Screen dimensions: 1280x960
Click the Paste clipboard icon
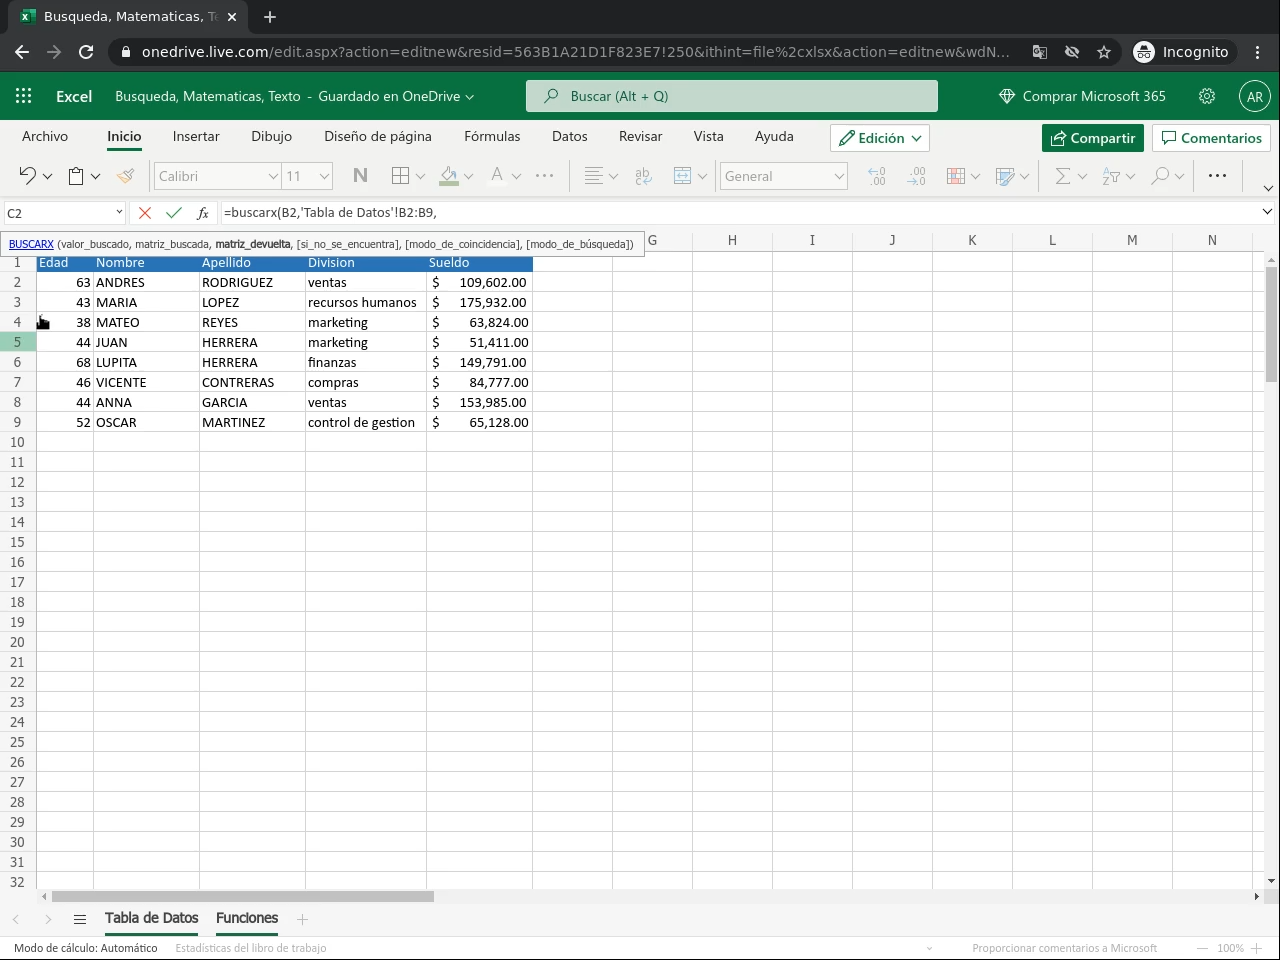point(76,176)
